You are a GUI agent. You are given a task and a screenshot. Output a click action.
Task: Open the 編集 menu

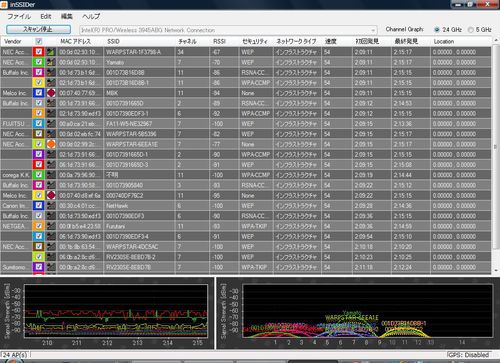67,16
